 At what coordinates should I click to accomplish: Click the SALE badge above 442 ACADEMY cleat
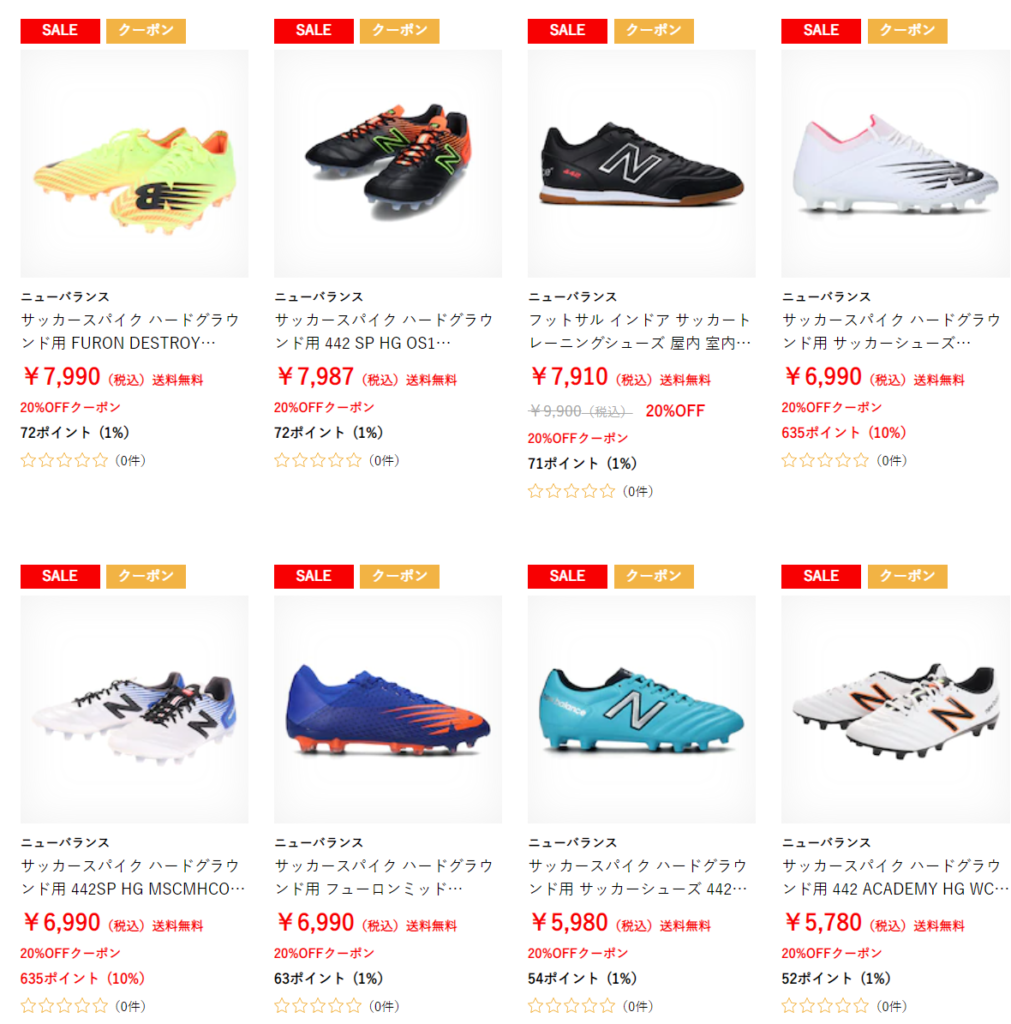tap(821, 577)
